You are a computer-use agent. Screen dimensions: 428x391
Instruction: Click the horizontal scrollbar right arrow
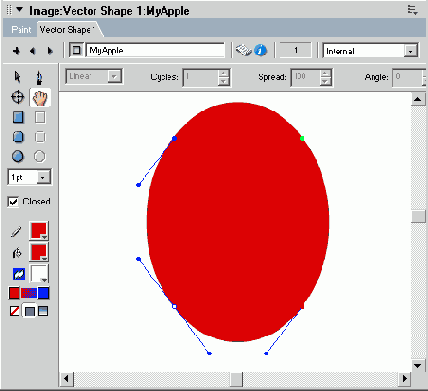tap(405, 379)
